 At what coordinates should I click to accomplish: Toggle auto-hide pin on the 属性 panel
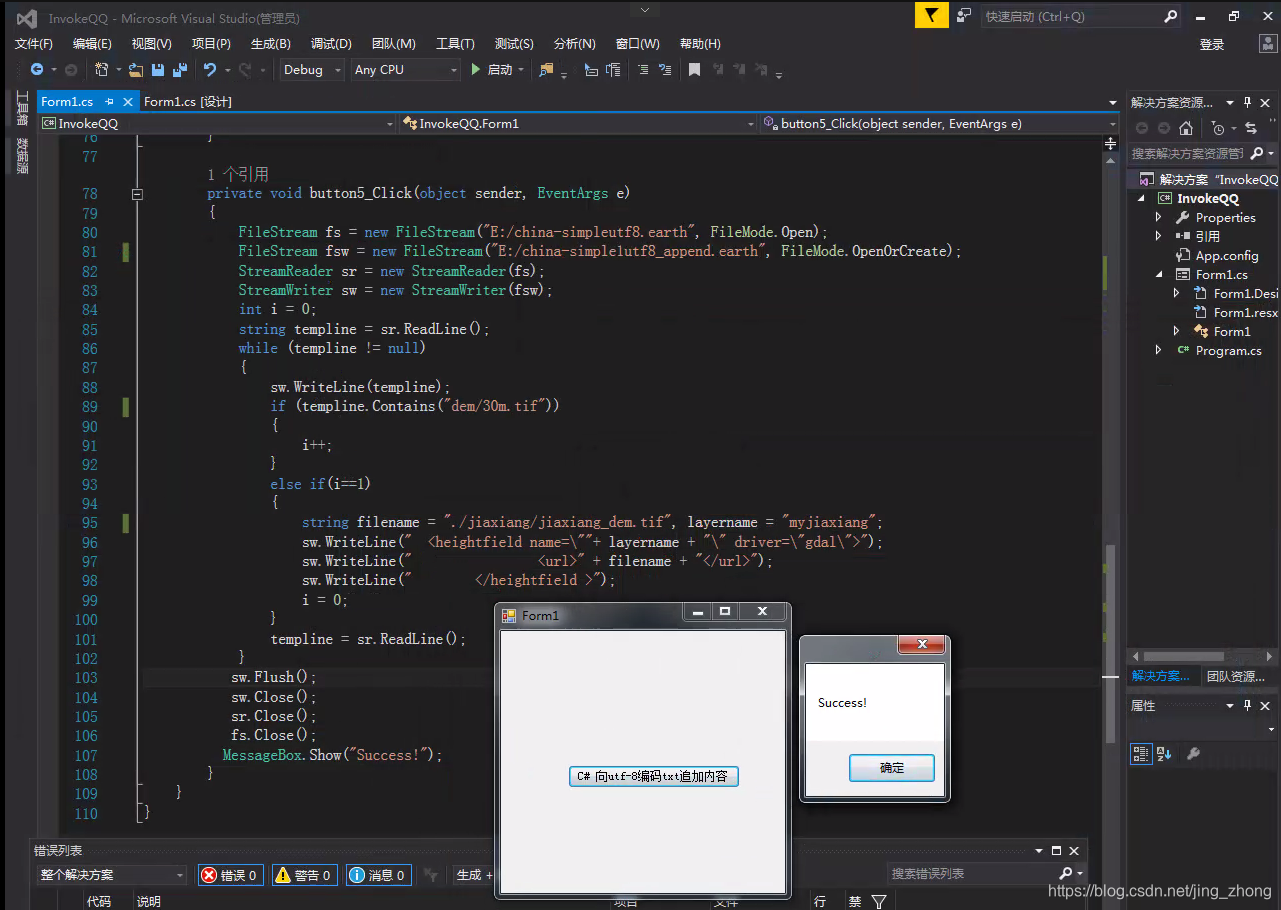[1247, 705]
